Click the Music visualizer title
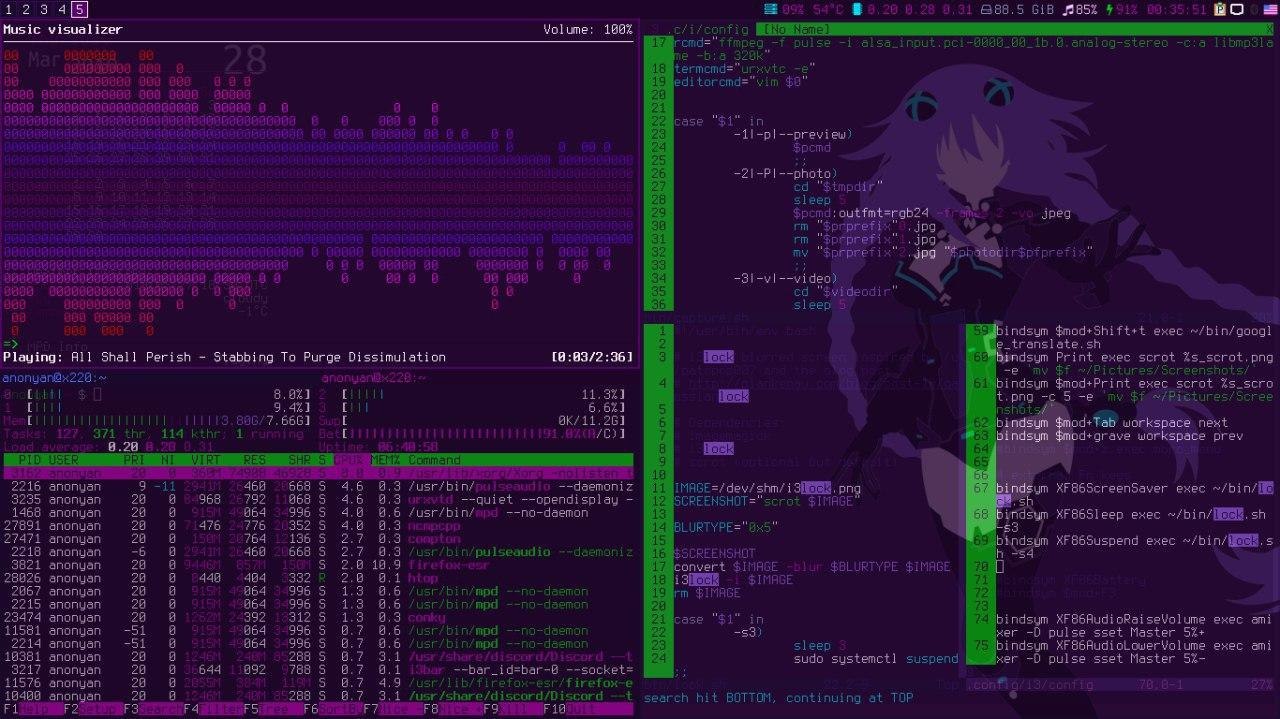The height and width of the screenshot is (719, 1280). coord(63,30)
